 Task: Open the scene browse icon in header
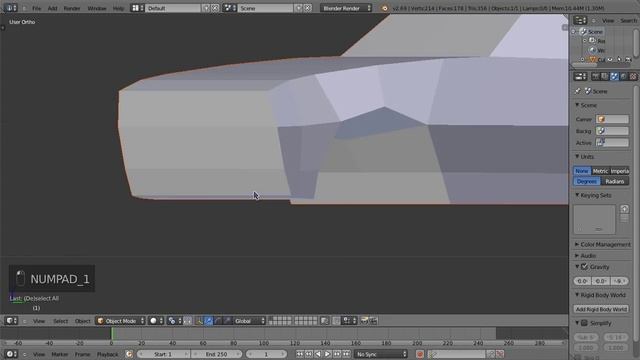[x=229, y=8]
